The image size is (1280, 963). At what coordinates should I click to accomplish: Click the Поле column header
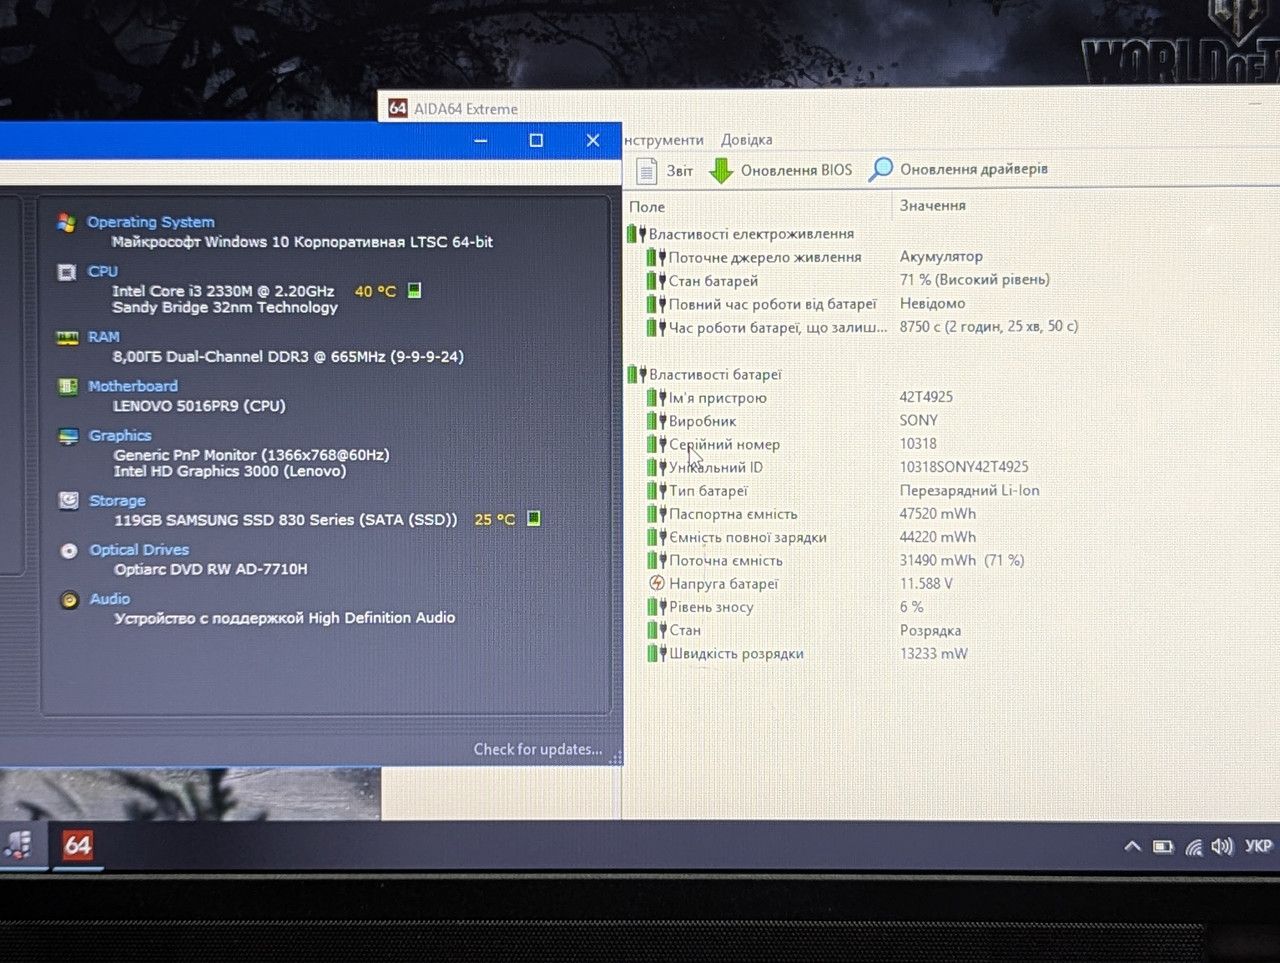647,207
